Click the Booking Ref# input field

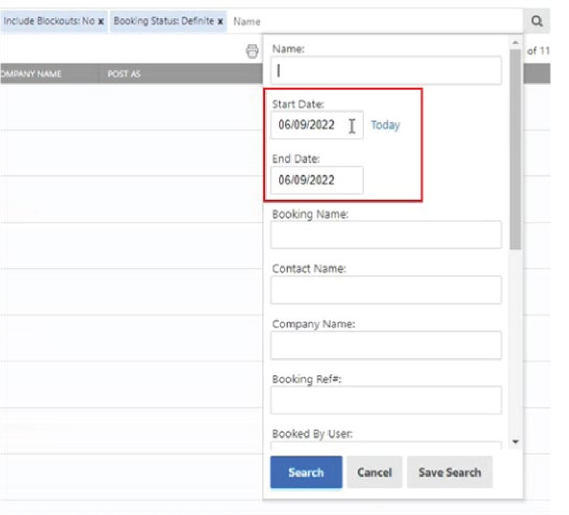coord(386,400)
